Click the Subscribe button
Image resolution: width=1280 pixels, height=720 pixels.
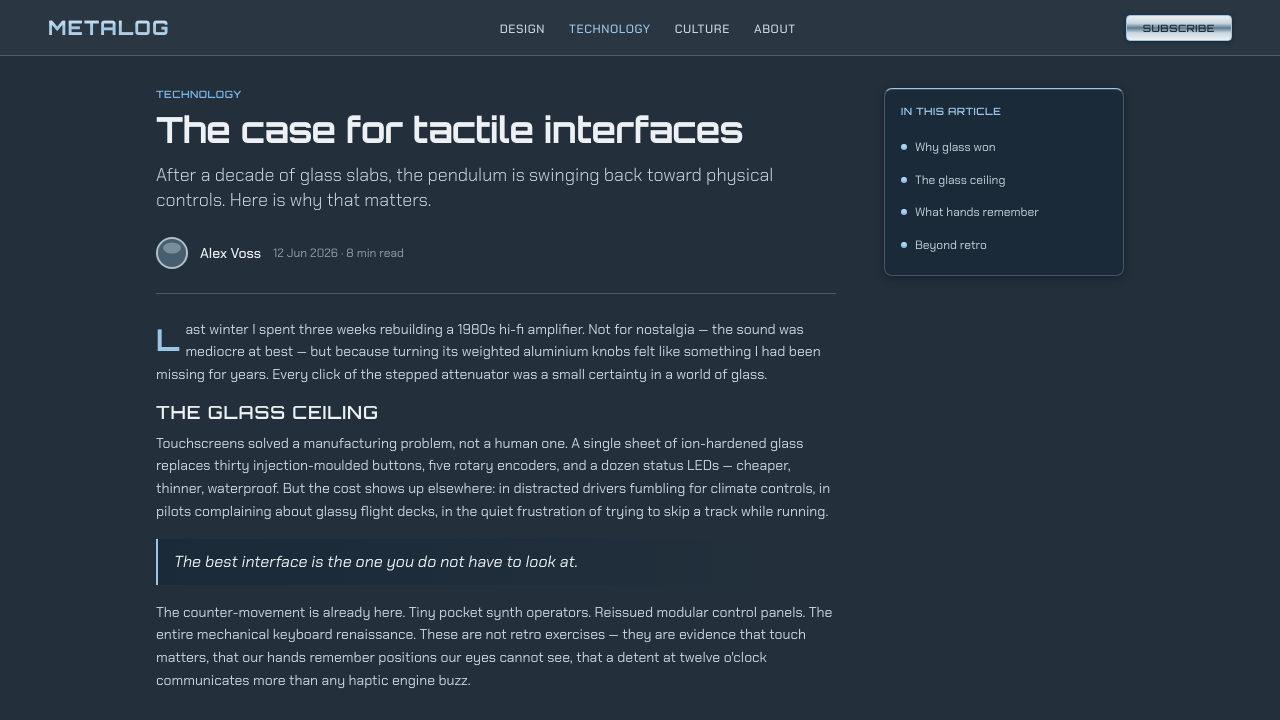click(x=1179, y=28)
